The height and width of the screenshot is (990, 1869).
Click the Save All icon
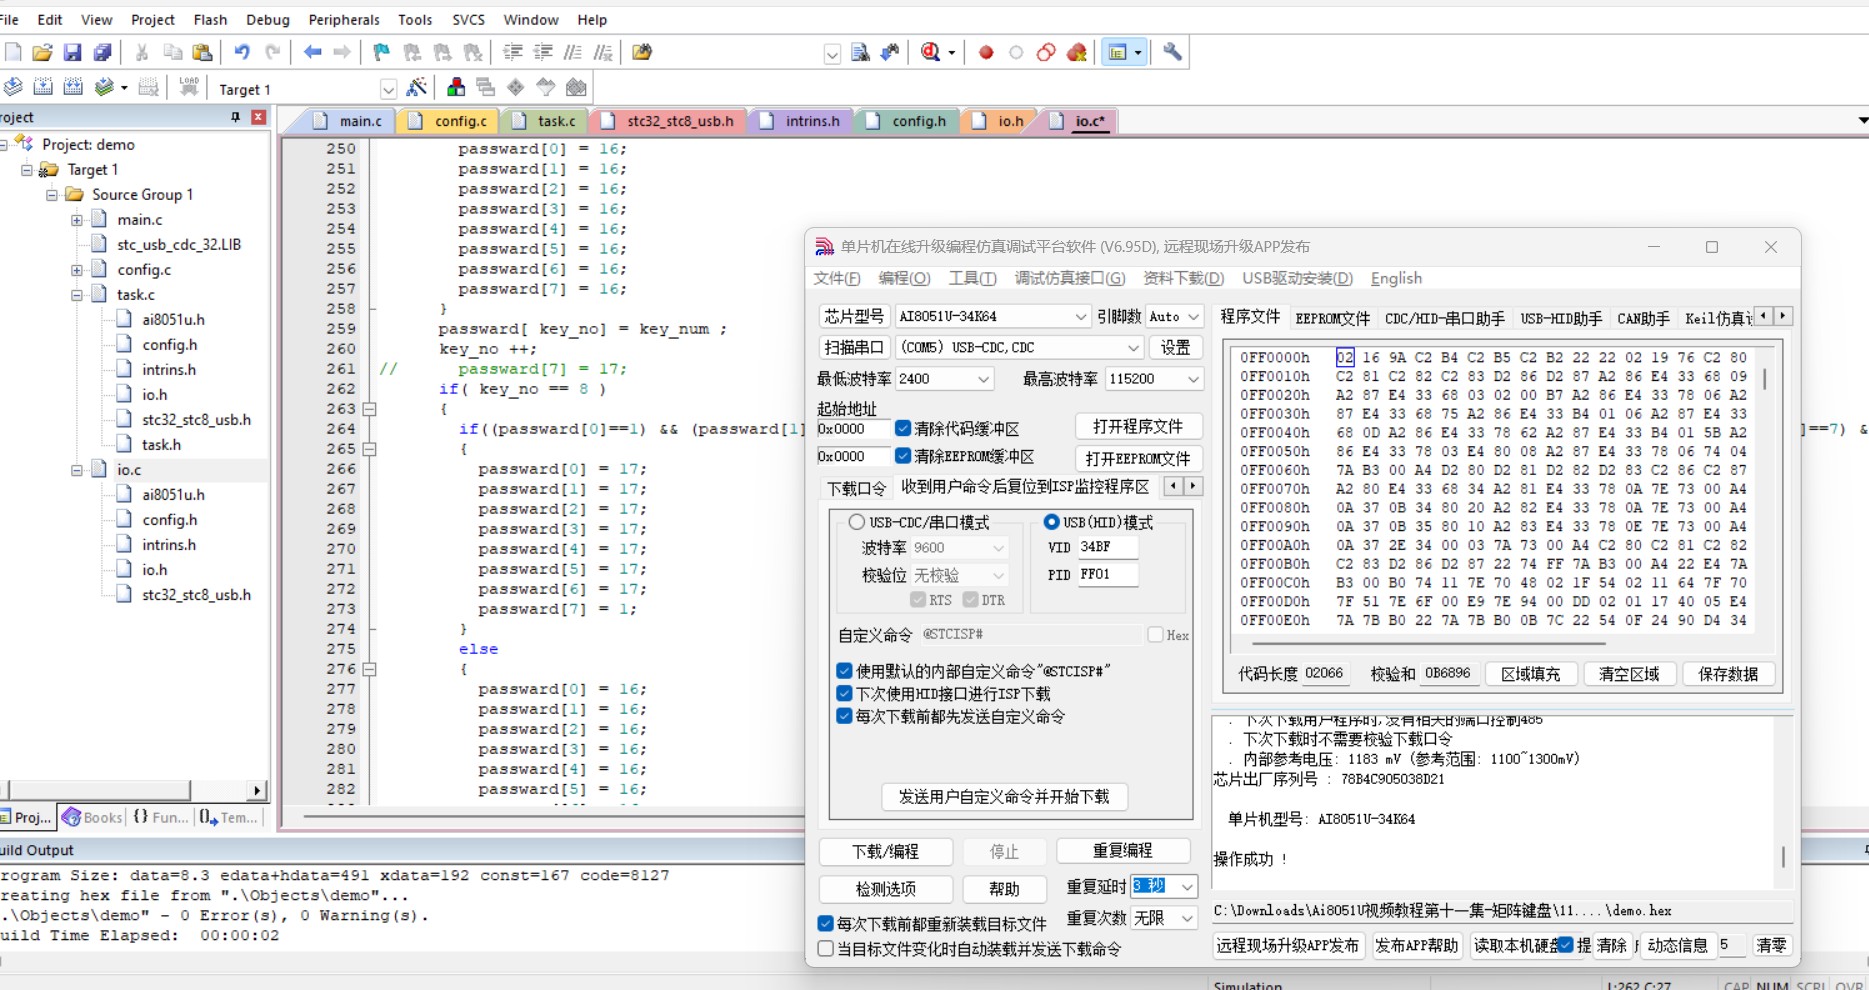point(102,52)
